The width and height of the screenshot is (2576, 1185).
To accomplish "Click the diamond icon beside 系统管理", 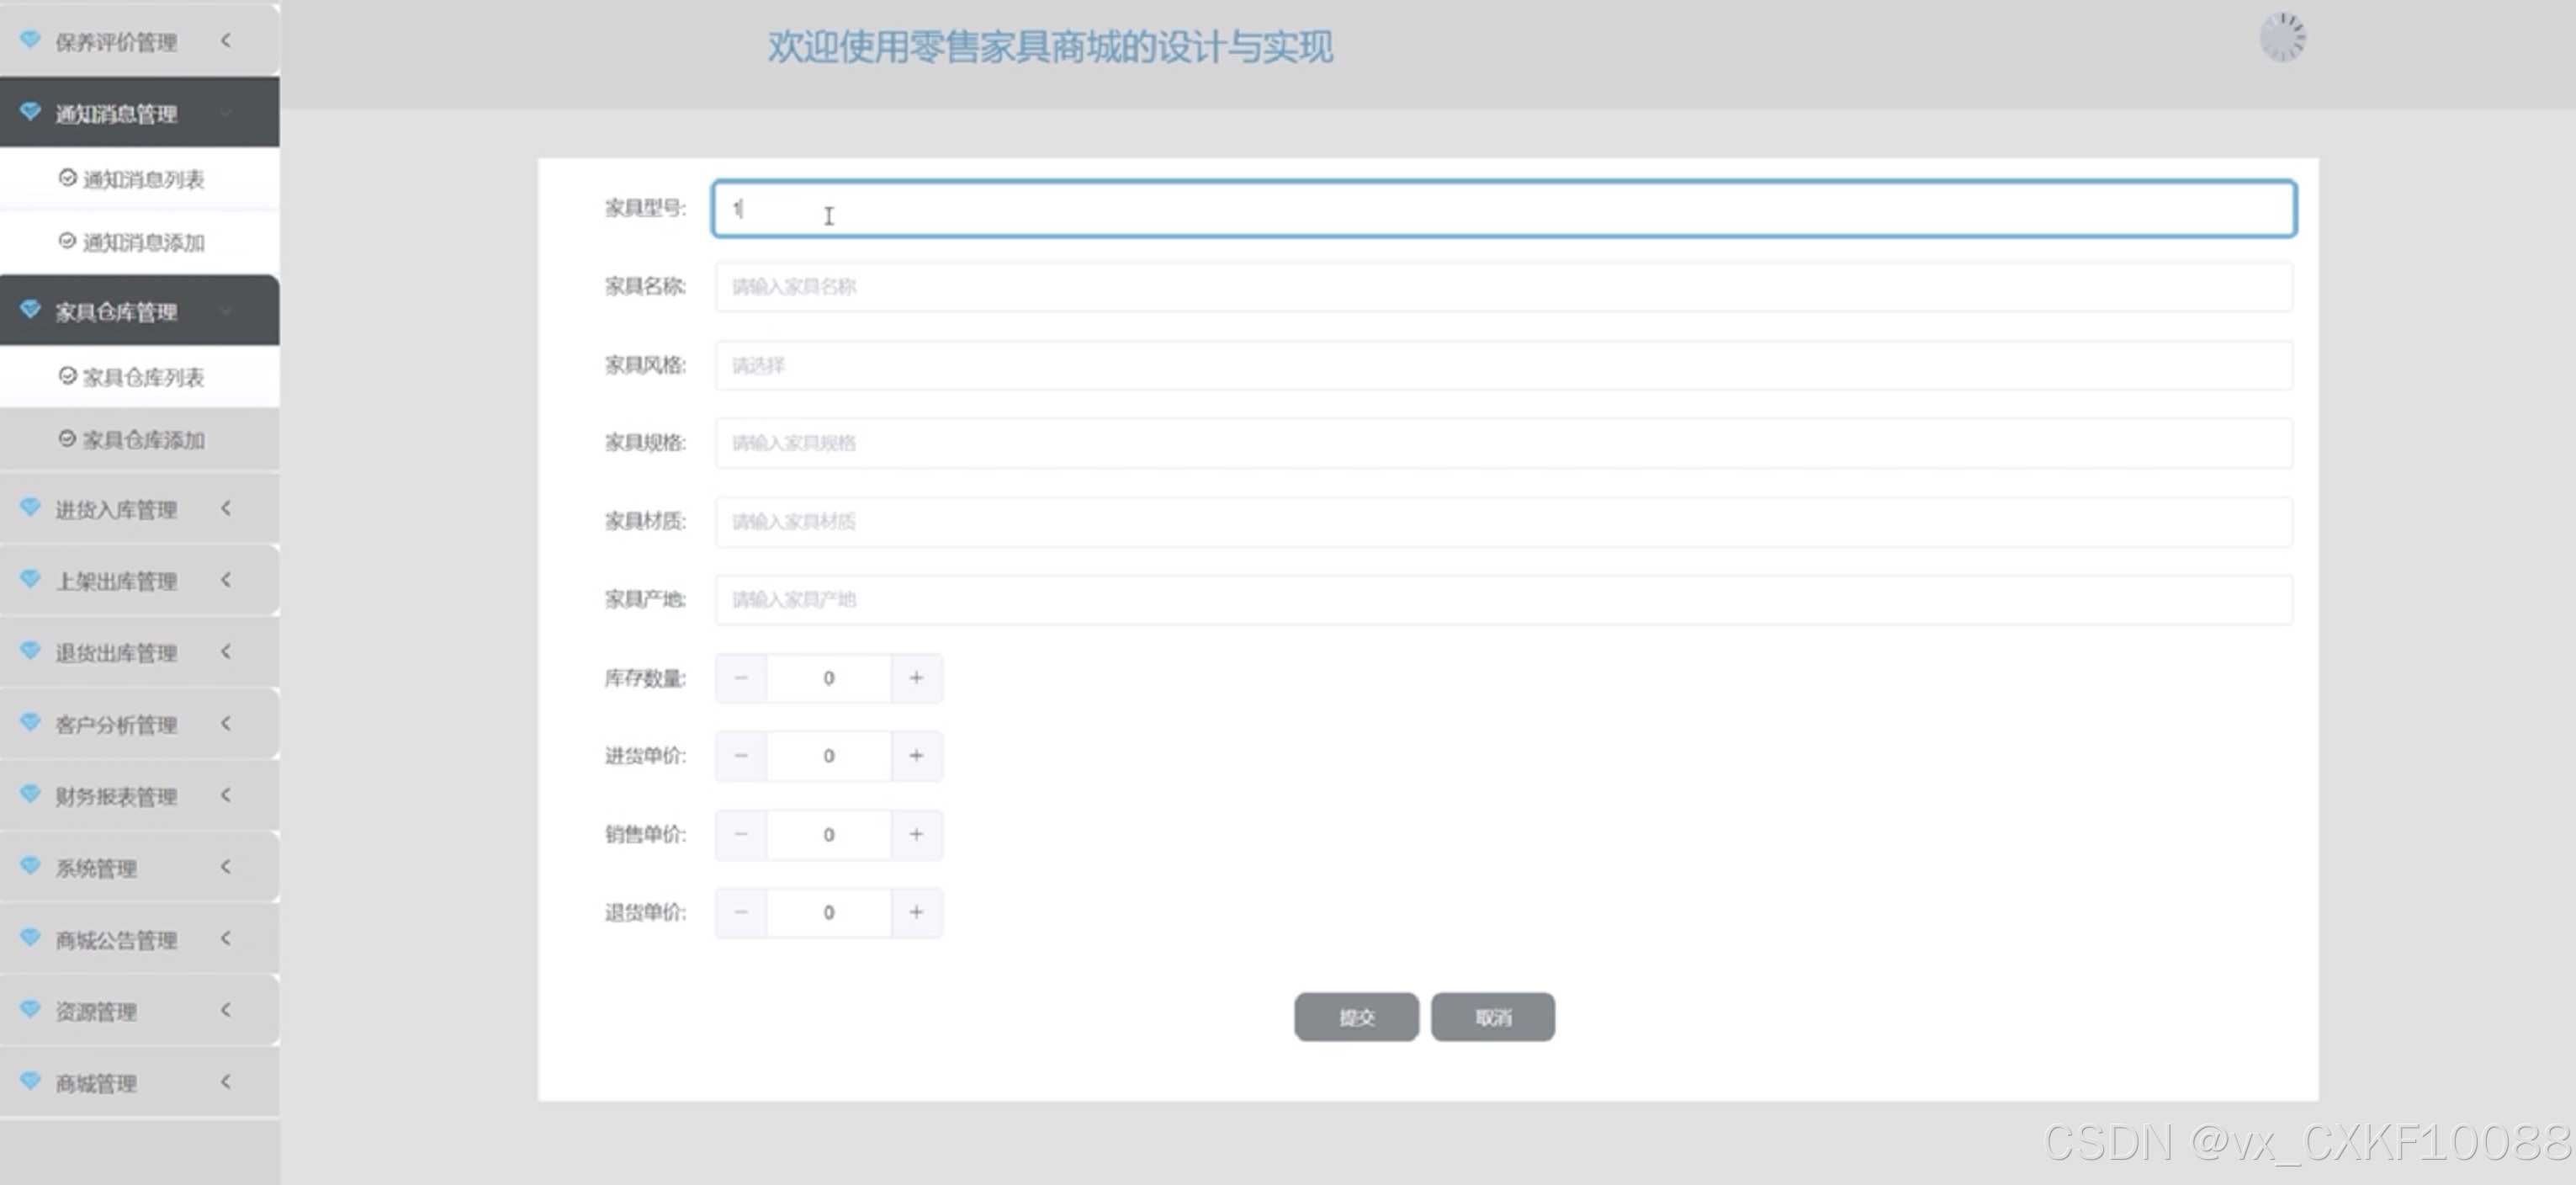I will pos(30,866).
